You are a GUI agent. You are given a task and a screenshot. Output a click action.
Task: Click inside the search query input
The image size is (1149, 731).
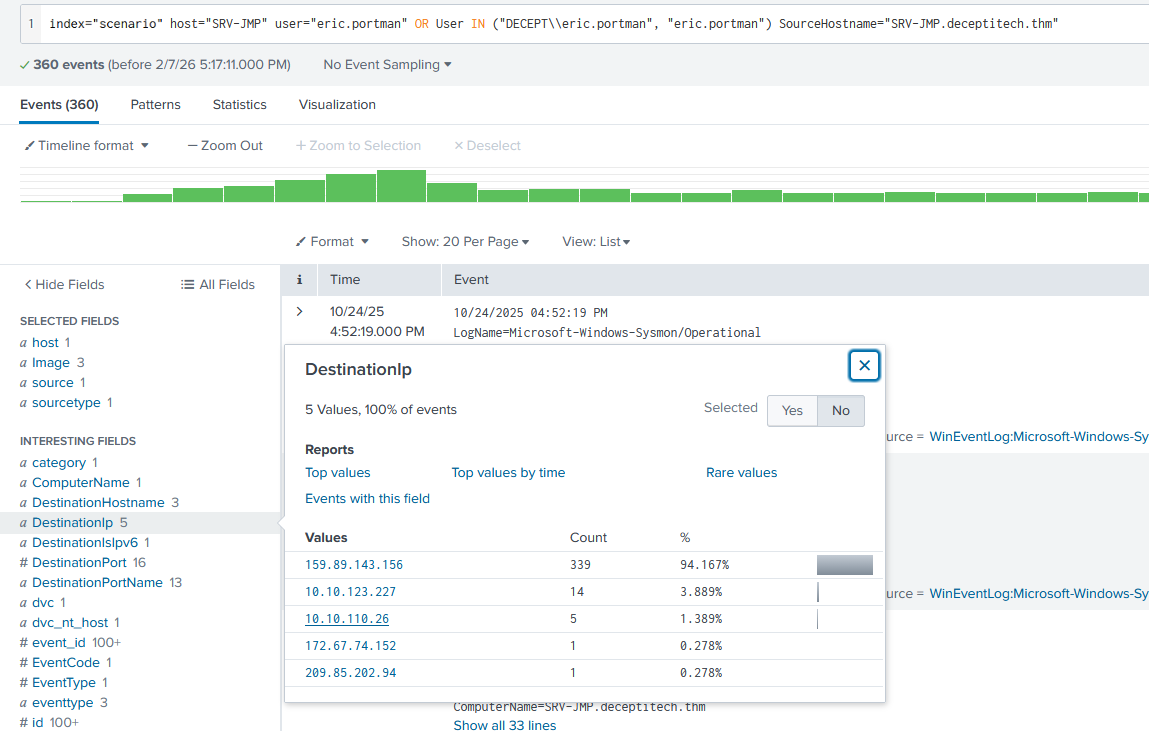click(586, 23)
